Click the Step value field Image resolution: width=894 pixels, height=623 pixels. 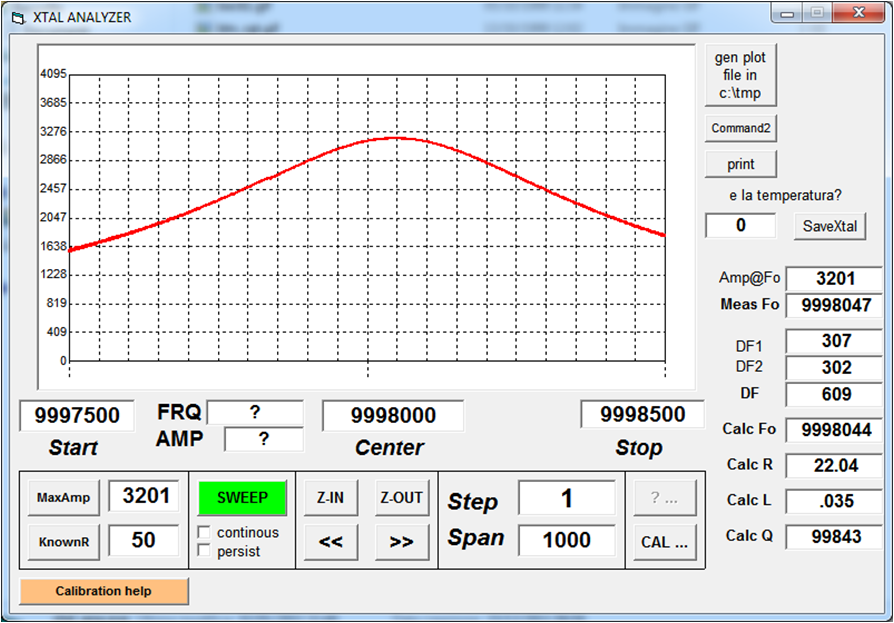click(x=567, y=498)
